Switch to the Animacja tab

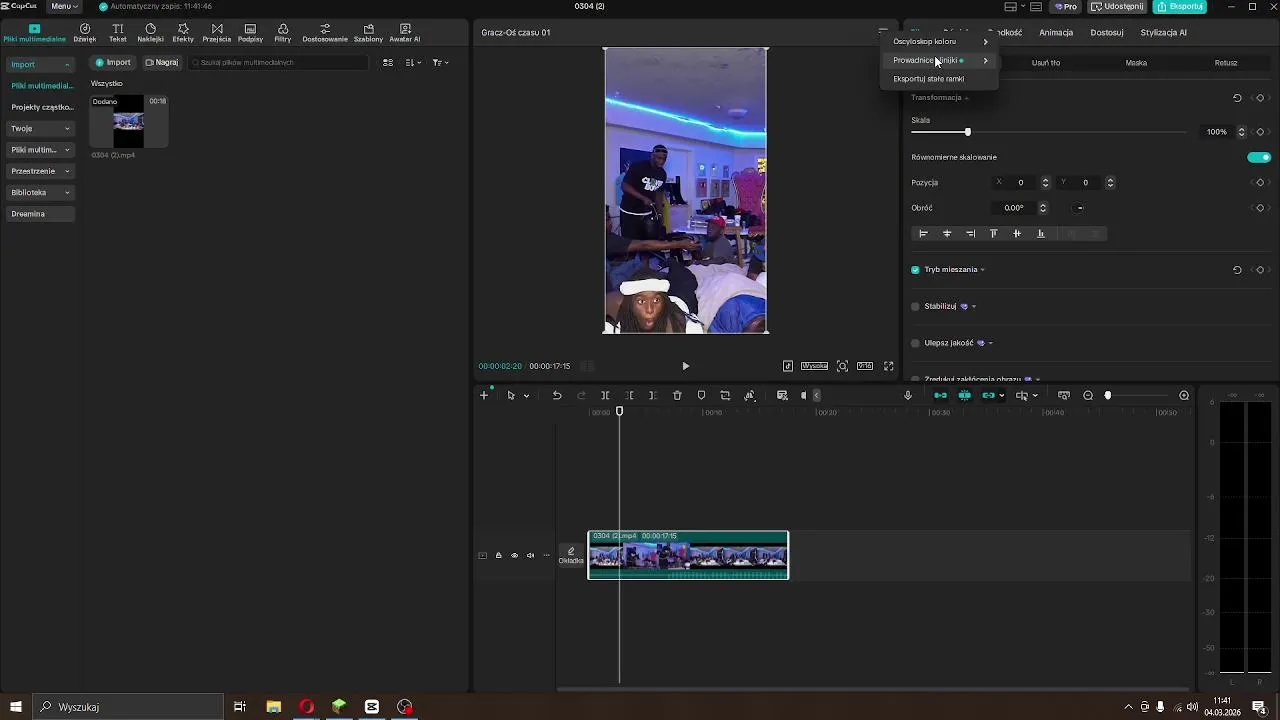(1055, 32)
